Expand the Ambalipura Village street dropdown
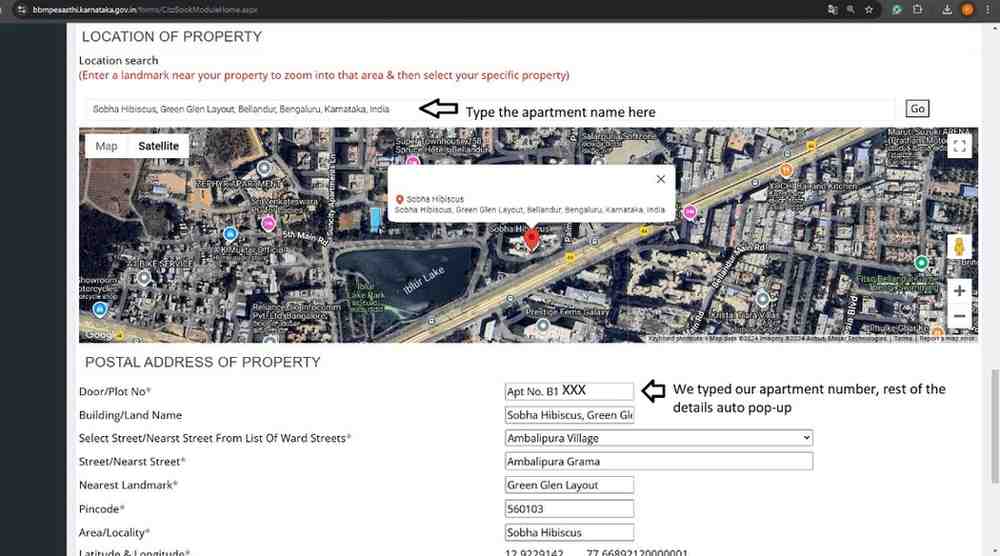 point(659,438)
